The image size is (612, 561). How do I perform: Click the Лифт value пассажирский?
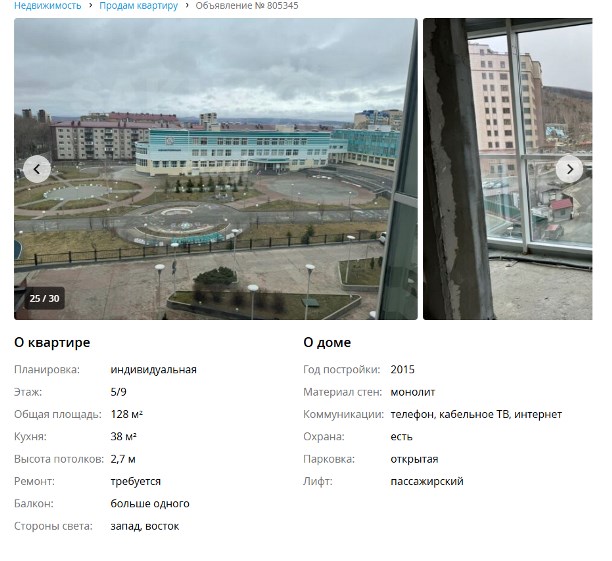tap(427, 481)
